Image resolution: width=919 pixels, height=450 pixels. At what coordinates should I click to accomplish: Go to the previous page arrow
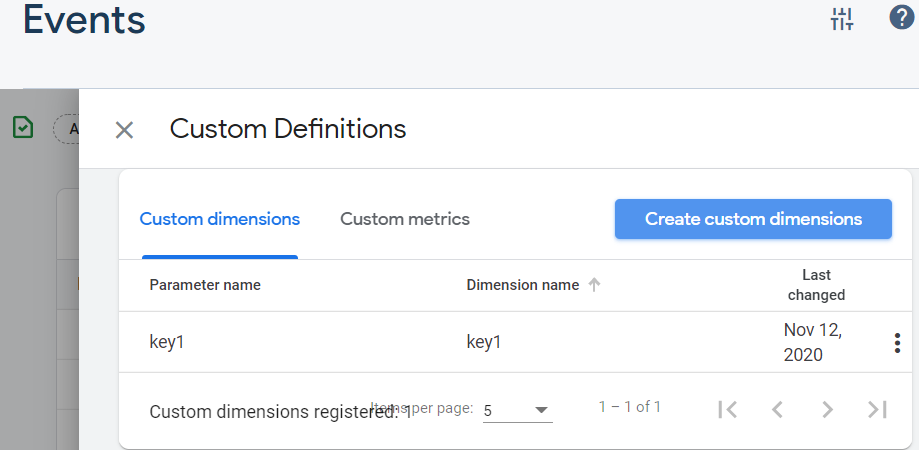(777, 409)
